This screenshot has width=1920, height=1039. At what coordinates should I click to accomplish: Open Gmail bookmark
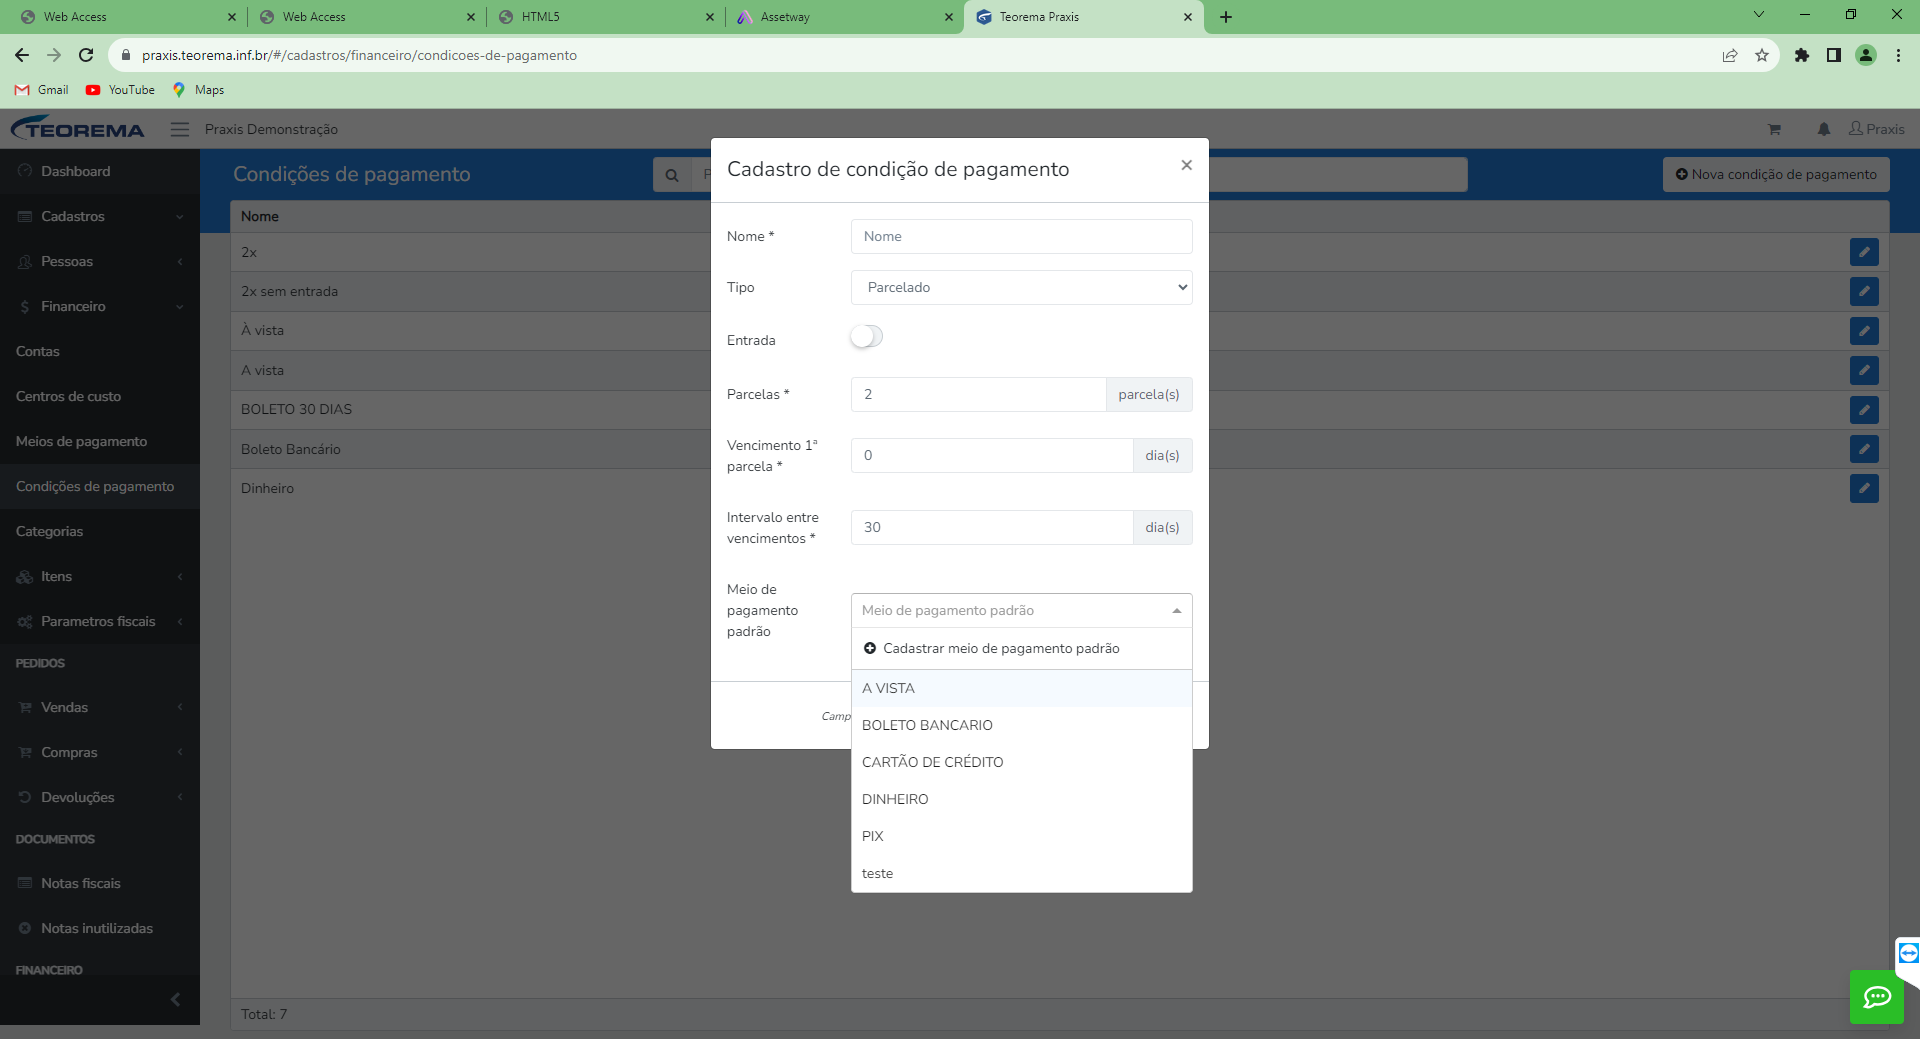click(42, 90)
